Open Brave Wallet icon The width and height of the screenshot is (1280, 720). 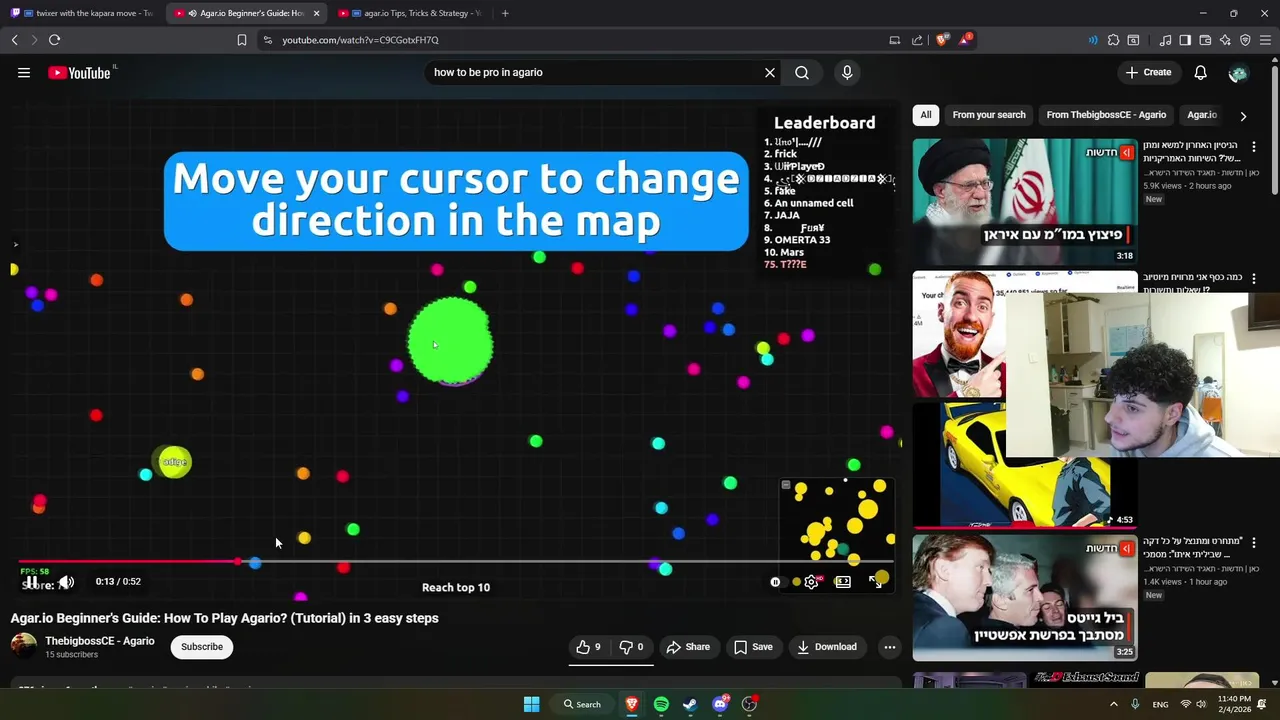coord(1205,40)
